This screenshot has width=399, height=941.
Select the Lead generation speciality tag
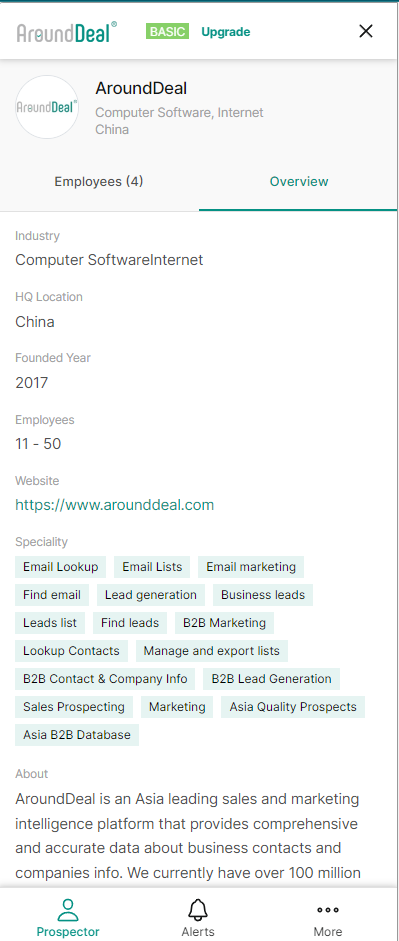coord(151,595)
